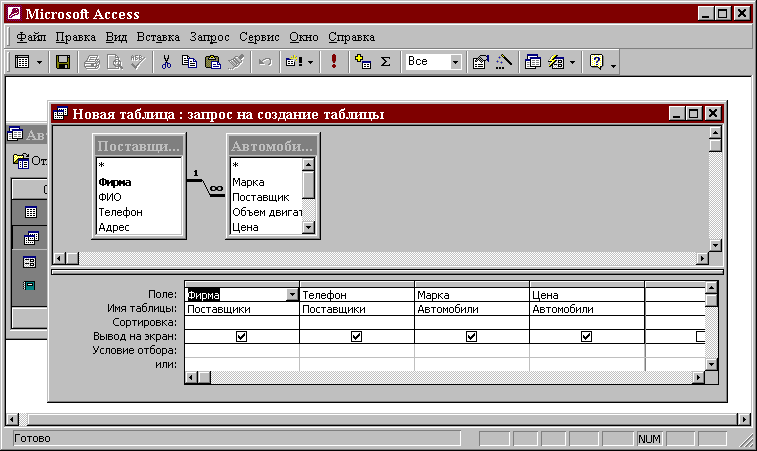Screen dimensions: 757x451
Task: Expand the Query Type dropdown arrow
Action: click(x=310, y=62)
